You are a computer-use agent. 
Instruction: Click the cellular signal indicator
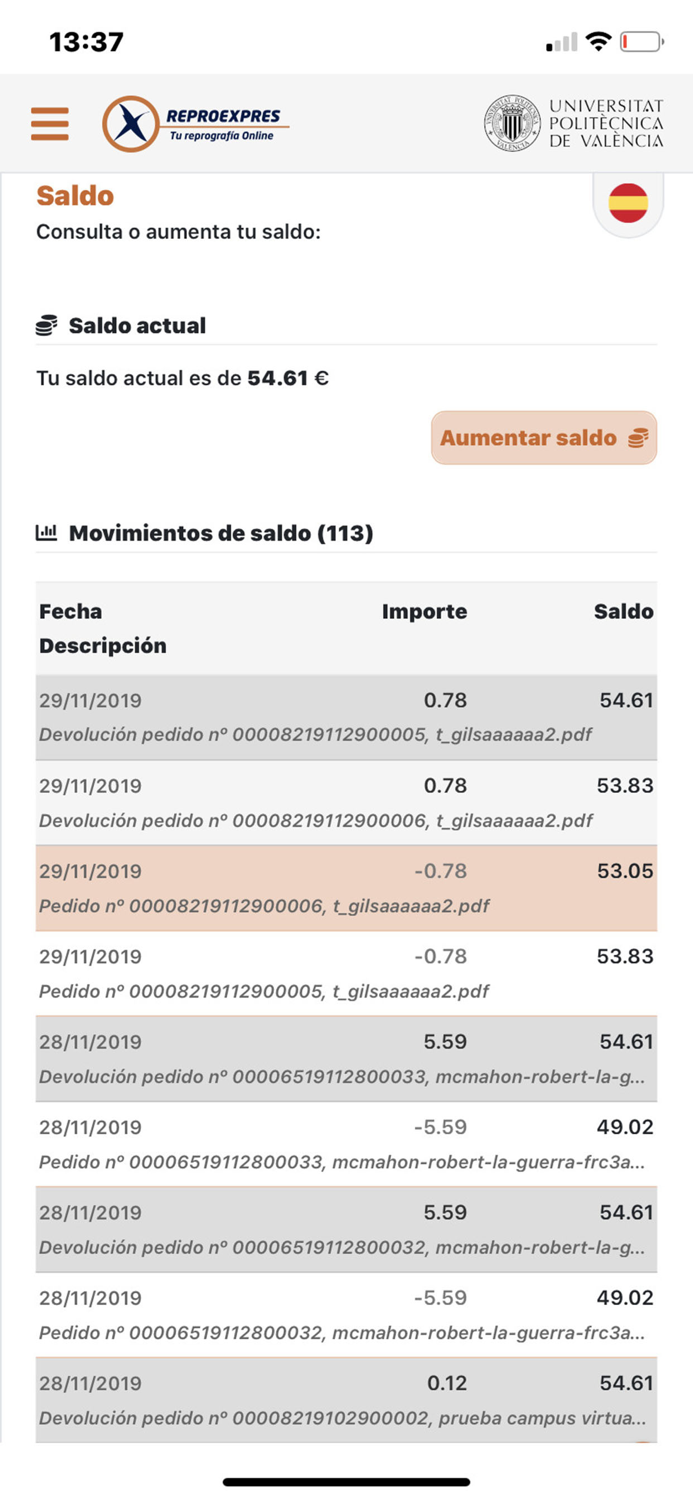[x=561, y=42]
